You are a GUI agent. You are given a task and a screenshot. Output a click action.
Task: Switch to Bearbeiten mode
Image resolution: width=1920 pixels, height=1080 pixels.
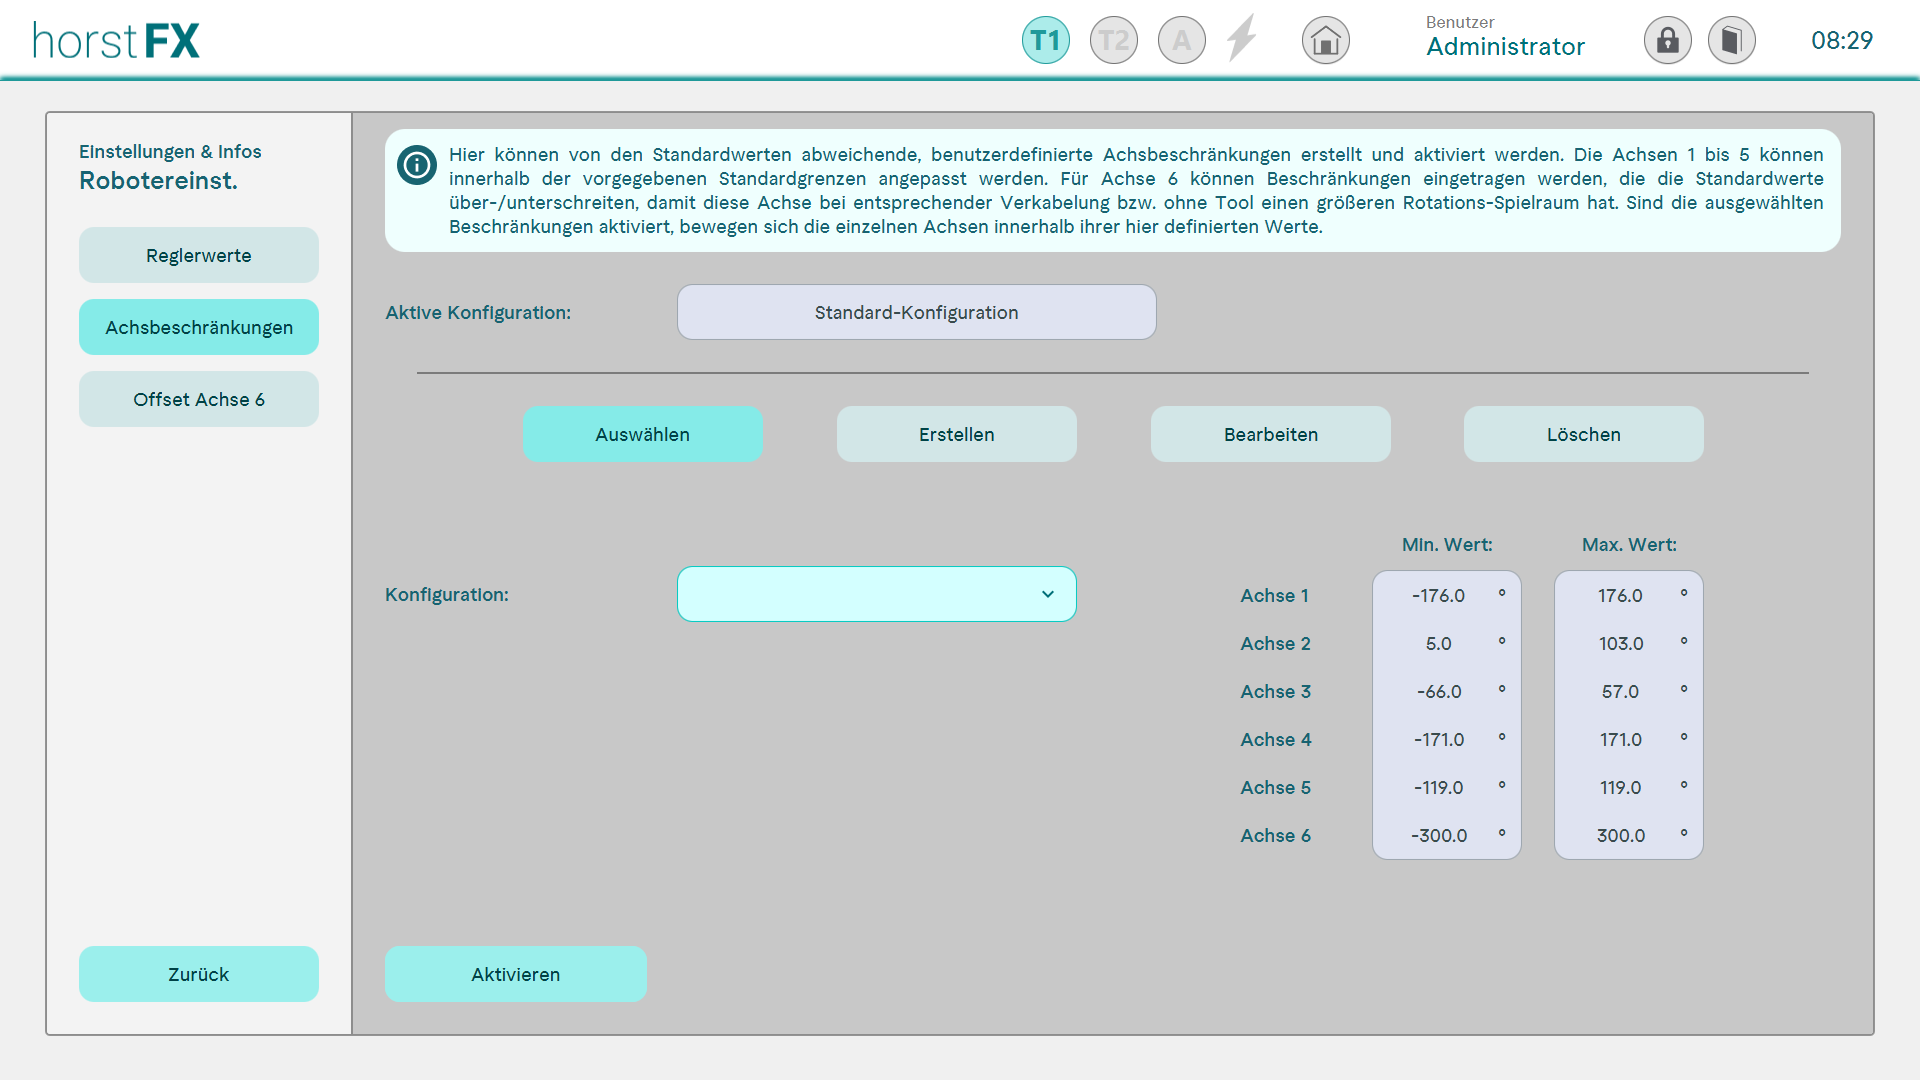point(1270,434)
